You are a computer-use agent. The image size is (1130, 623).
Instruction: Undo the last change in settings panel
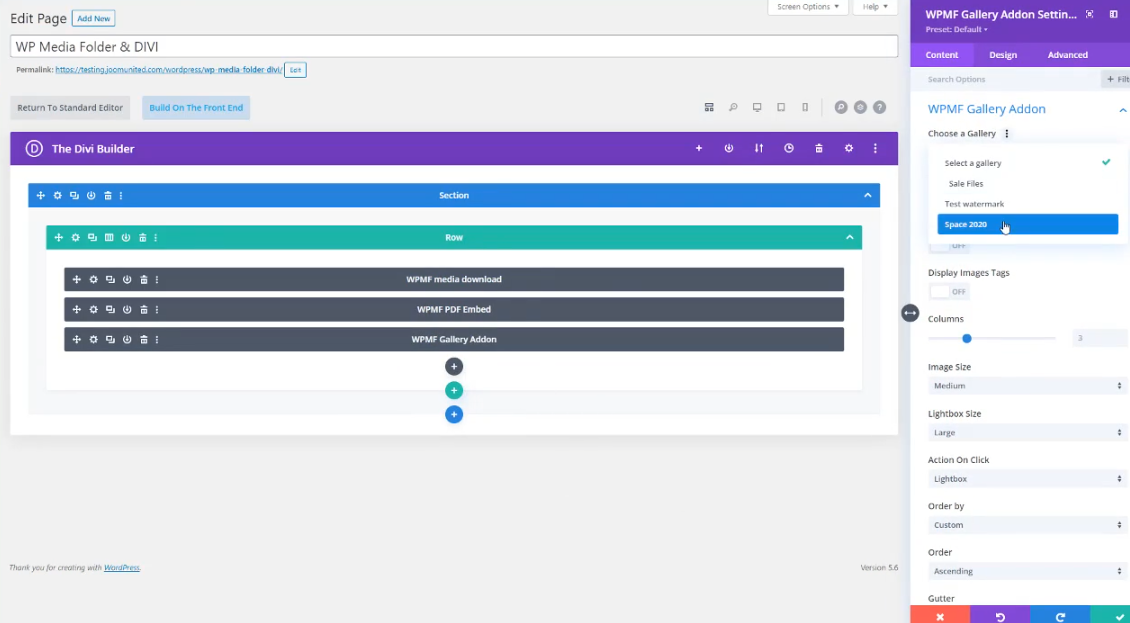coord(1000,616)
